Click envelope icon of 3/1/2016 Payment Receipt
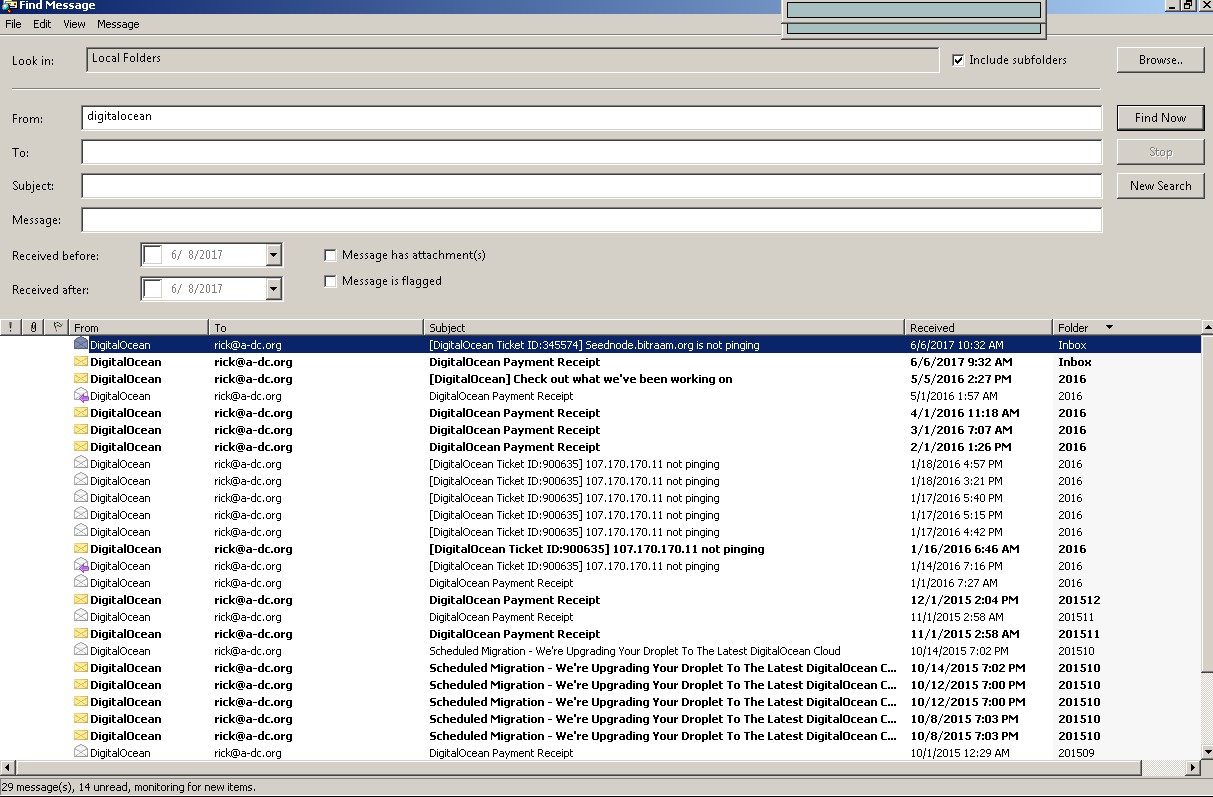 81,430
